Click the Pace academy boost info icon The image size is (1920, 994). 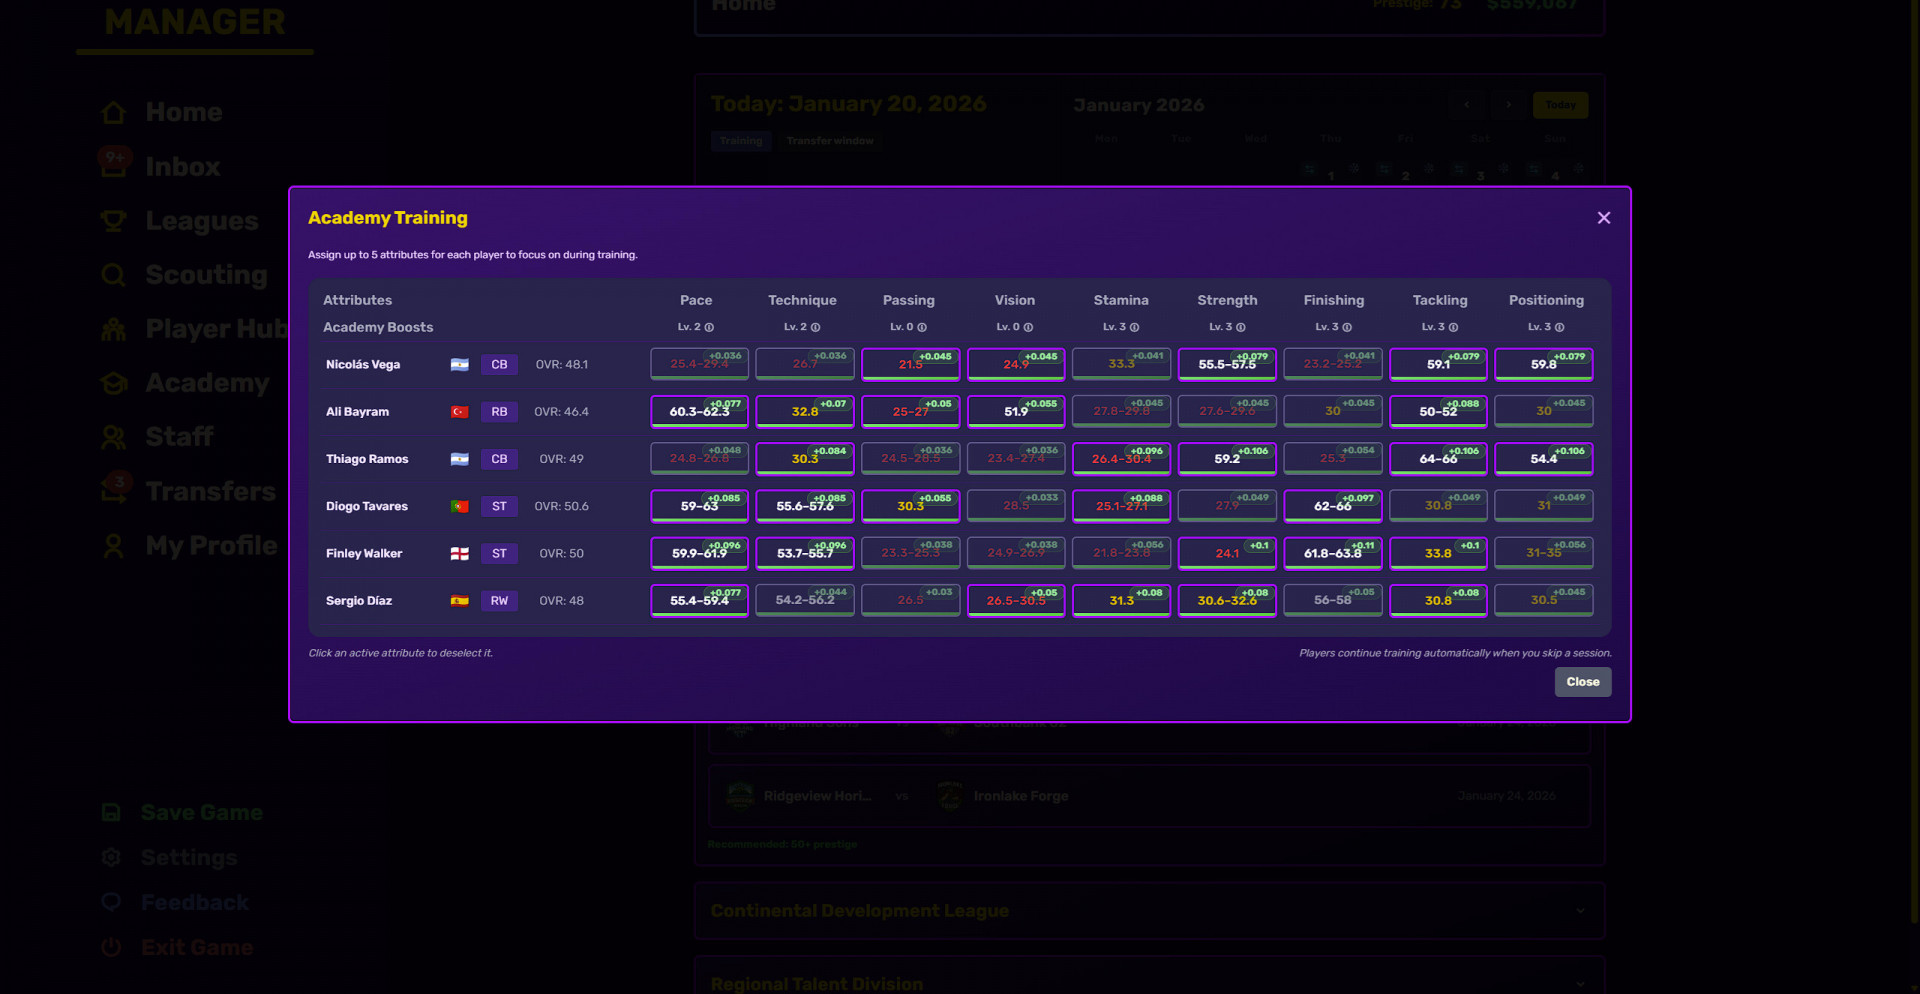[709, 328]
